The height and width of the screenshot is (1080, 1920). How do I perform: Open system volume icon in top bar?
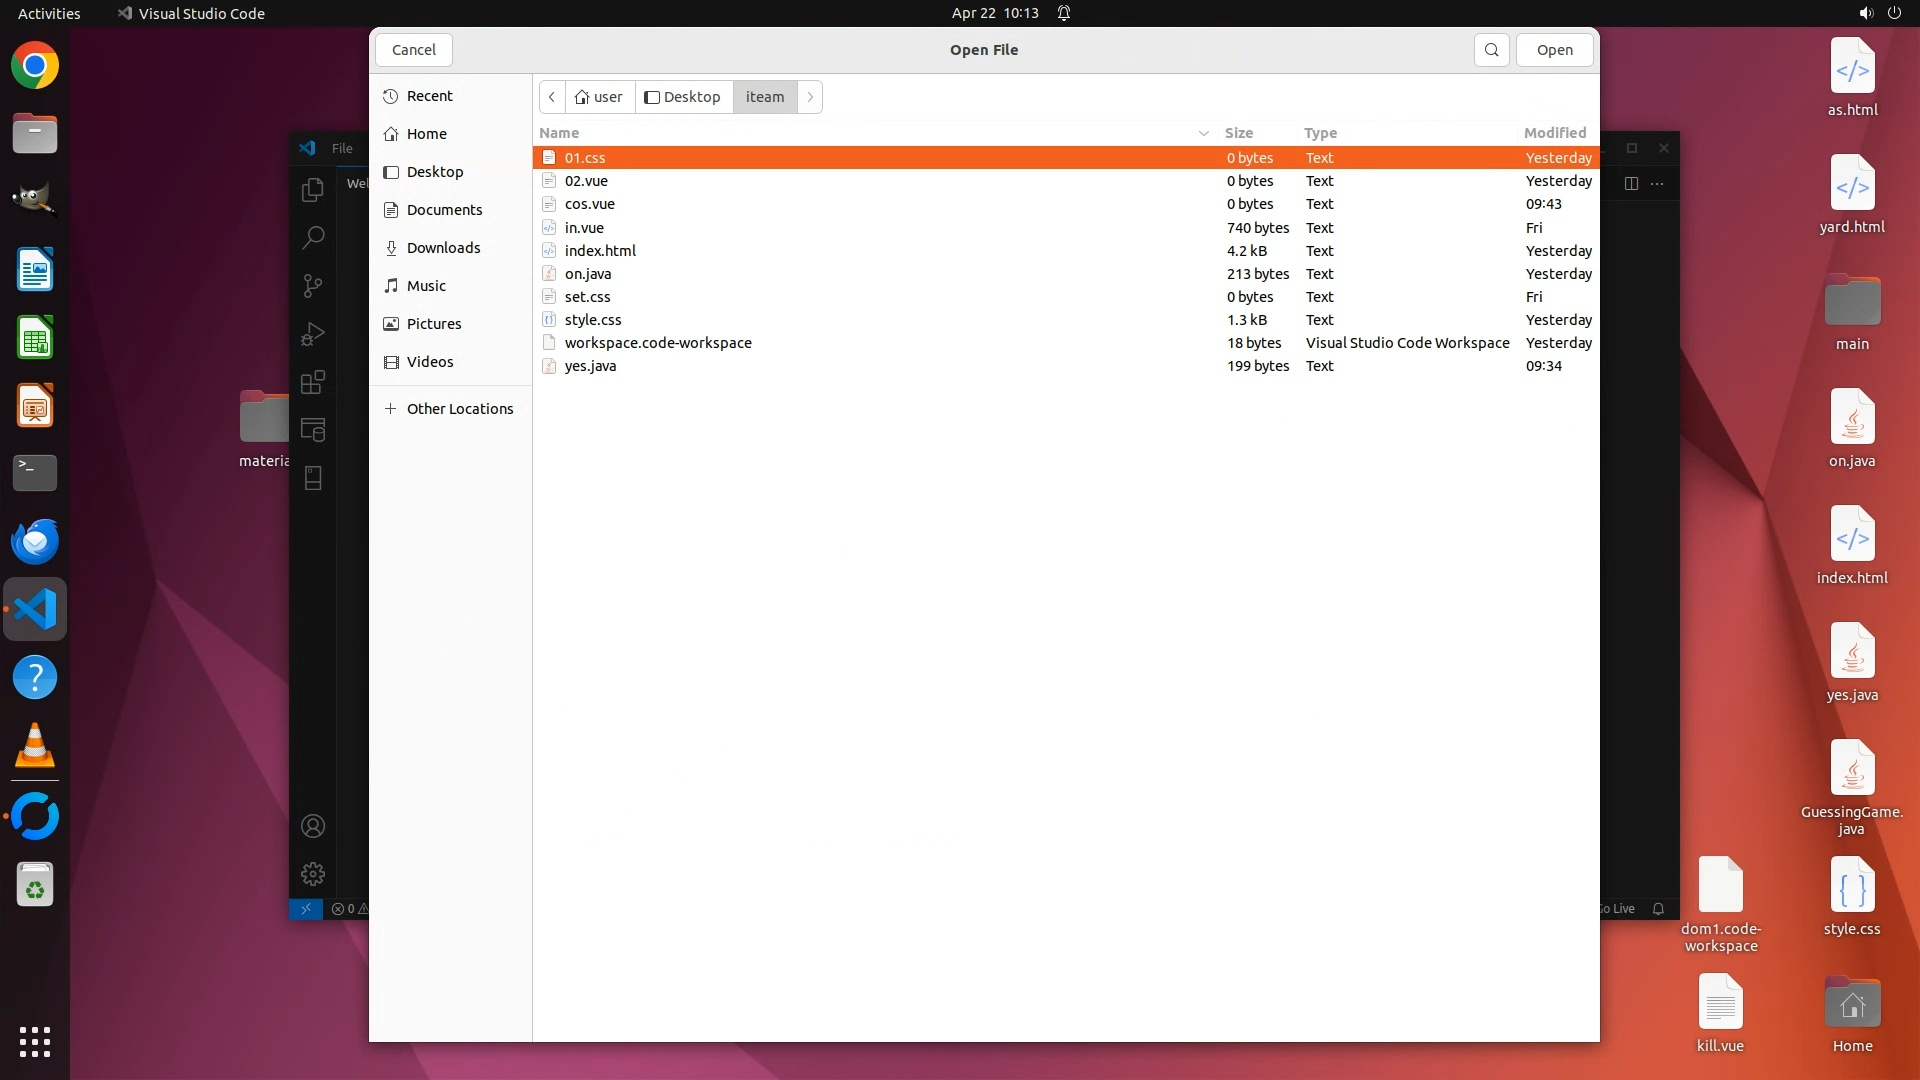1865,13
